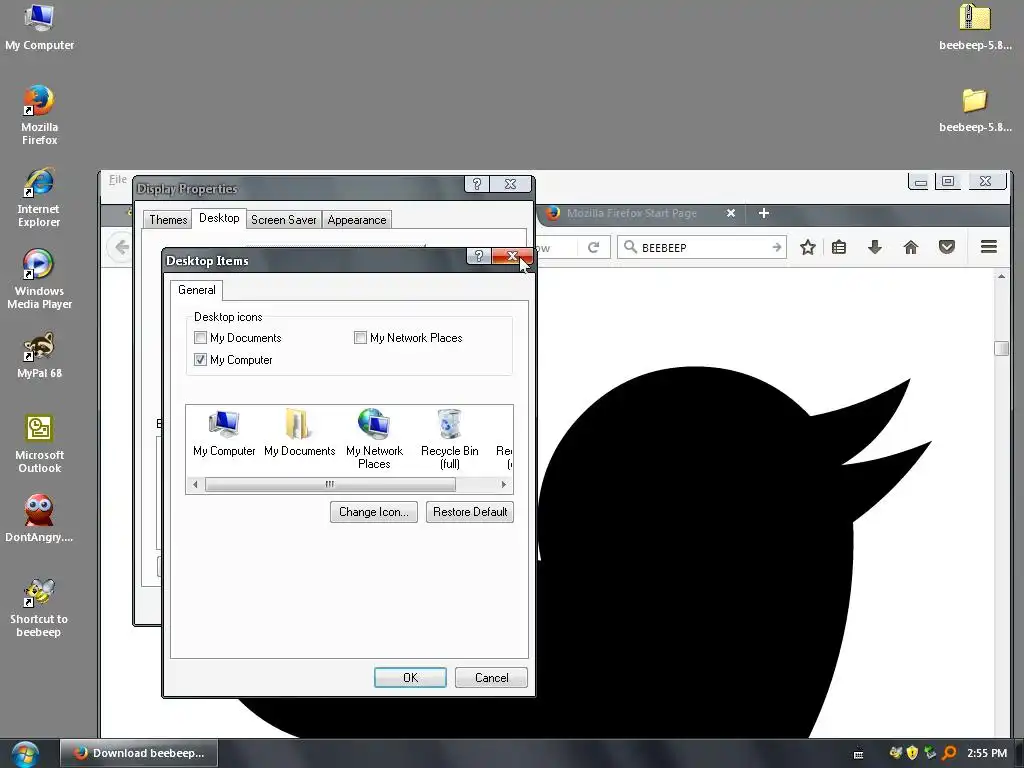Select My Computer icon in Desktop Items list

pyautogui.click(x=224, y=433)
